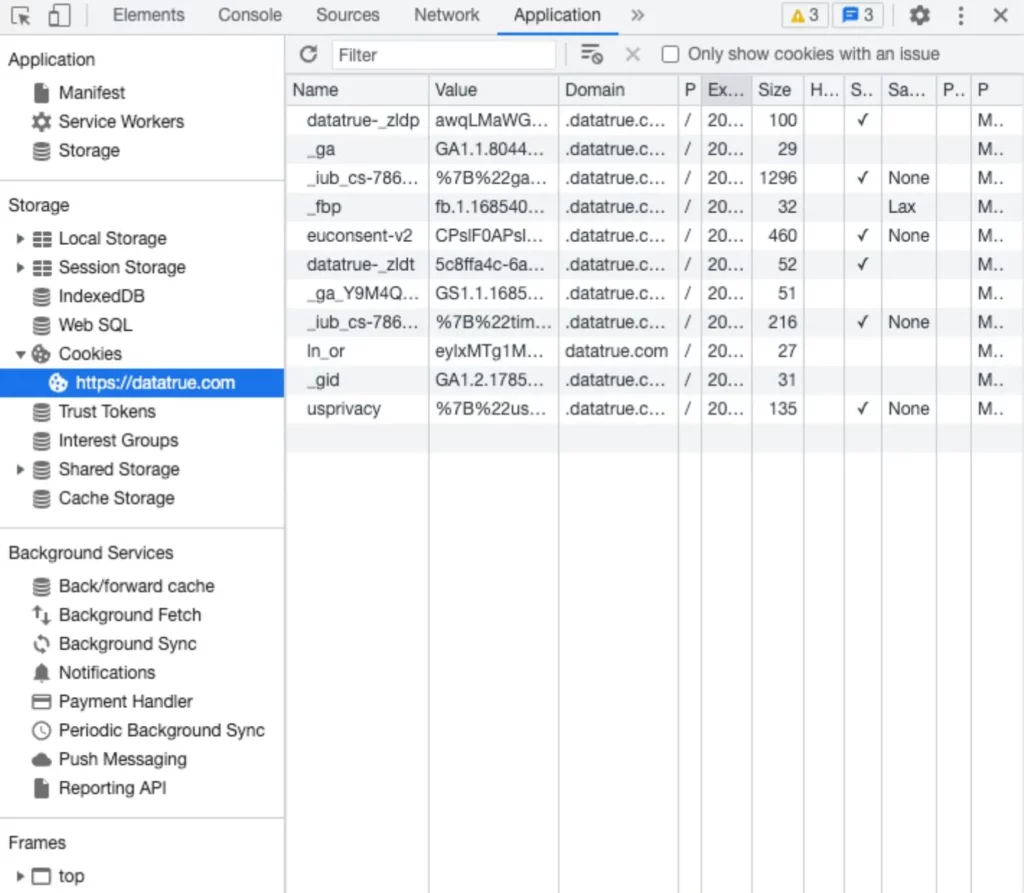
Task: Open the customize DevTools three-dot menu
Action: (x=960, y=15)
